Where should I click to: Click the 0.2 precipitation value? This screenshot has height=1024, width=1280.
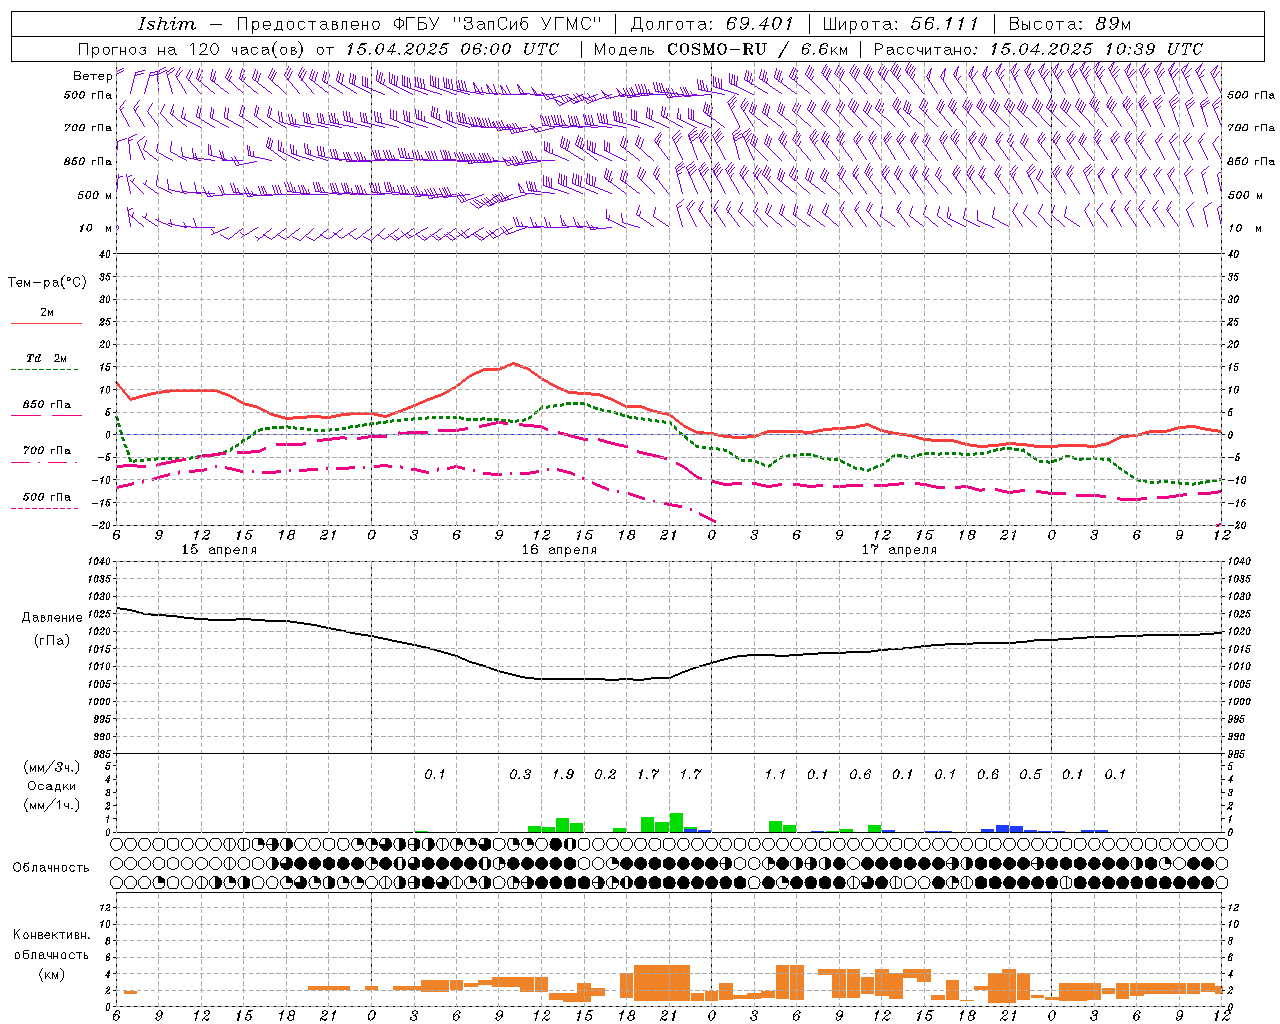[x=605, y=775]
